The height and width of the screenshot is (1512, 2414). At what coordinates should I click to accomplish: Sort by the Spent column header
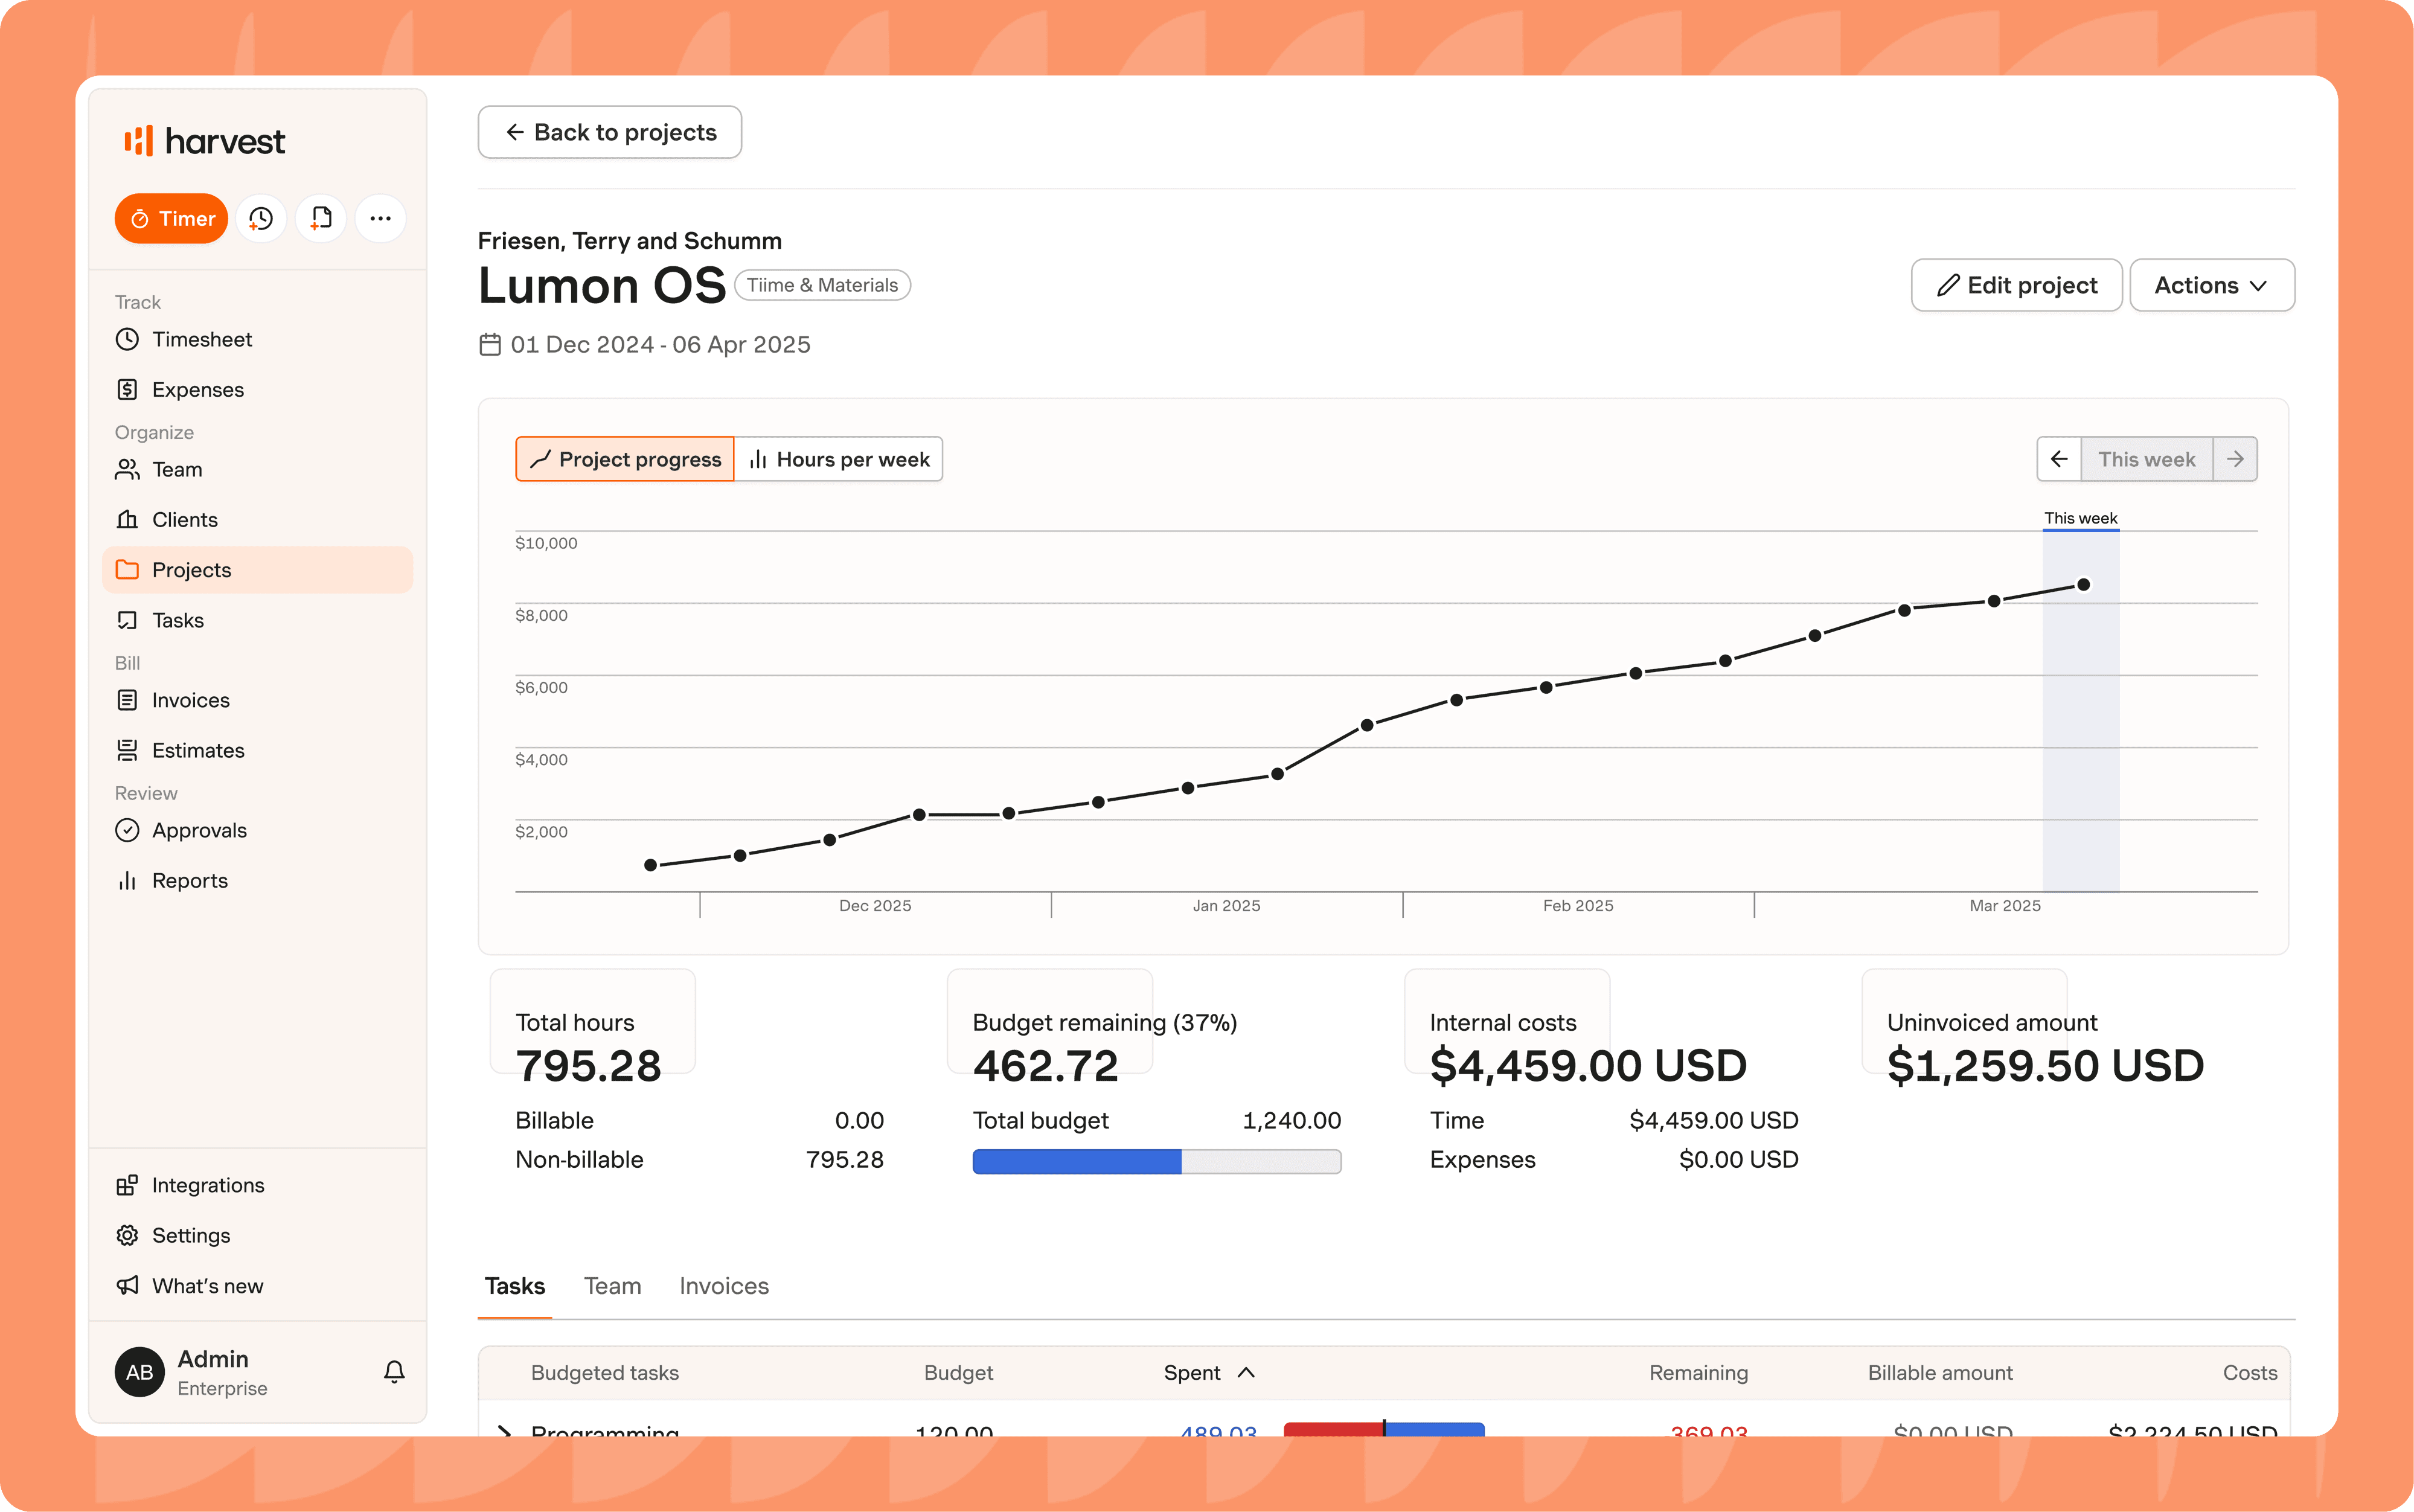(x=1208, y=1373)
